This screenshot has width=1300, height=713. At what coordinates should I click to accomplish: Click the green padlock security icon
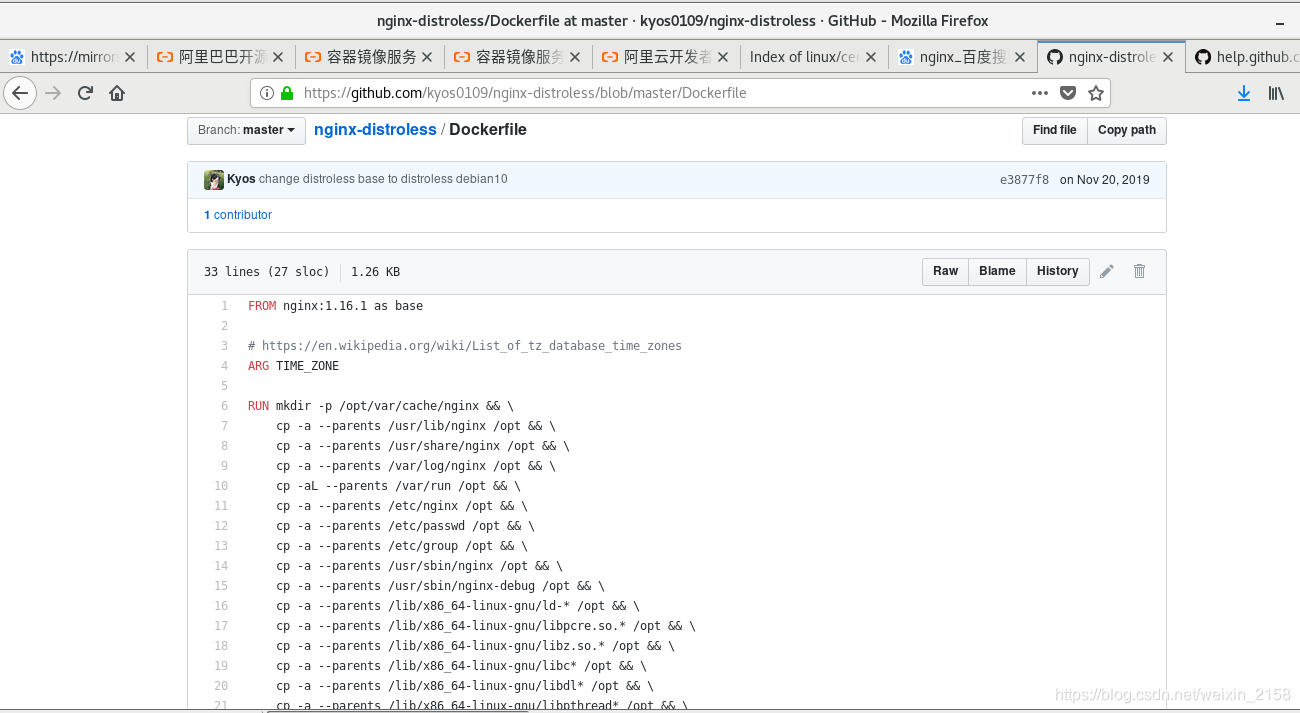pyautogui.click(x=287, y=93)
